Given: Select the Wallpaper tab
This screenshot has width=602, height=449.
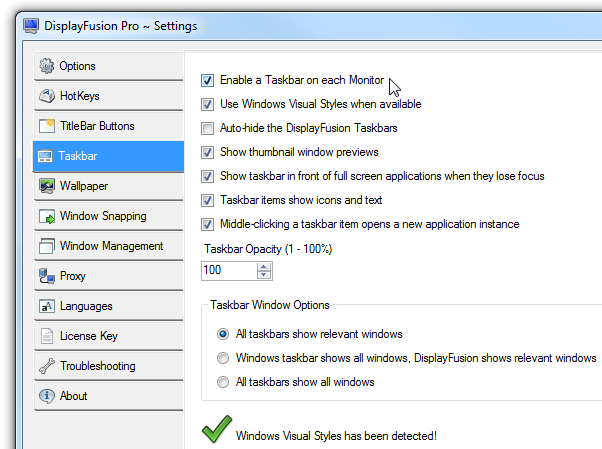Looking at the screenshot, I should (109, 186).
